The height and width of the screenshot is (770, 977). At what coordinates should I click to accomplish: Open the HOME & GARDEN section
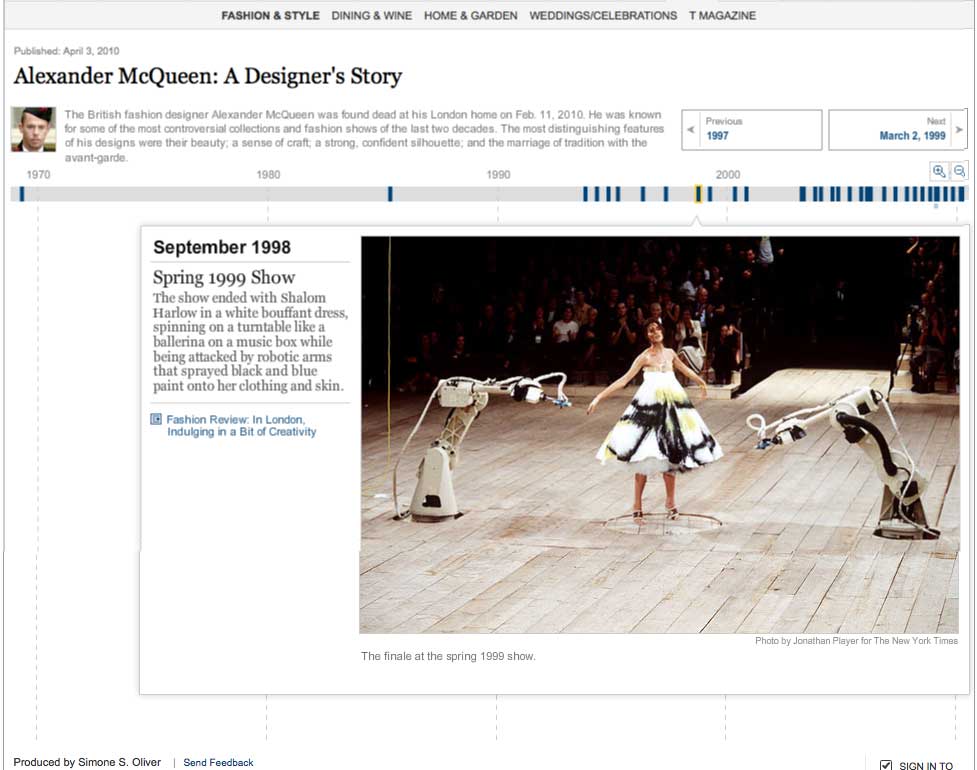(x=470, y=15)
